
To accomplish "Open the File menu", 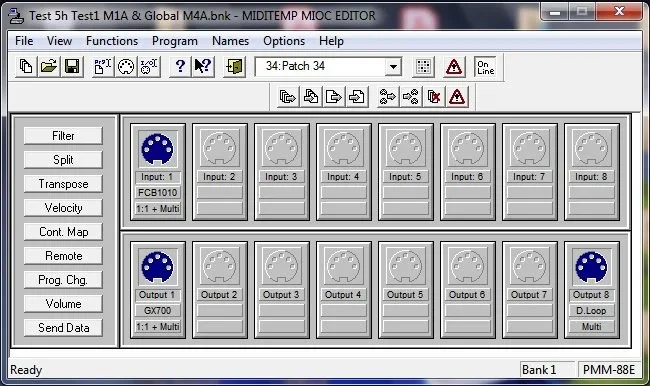I will point(24,41).
